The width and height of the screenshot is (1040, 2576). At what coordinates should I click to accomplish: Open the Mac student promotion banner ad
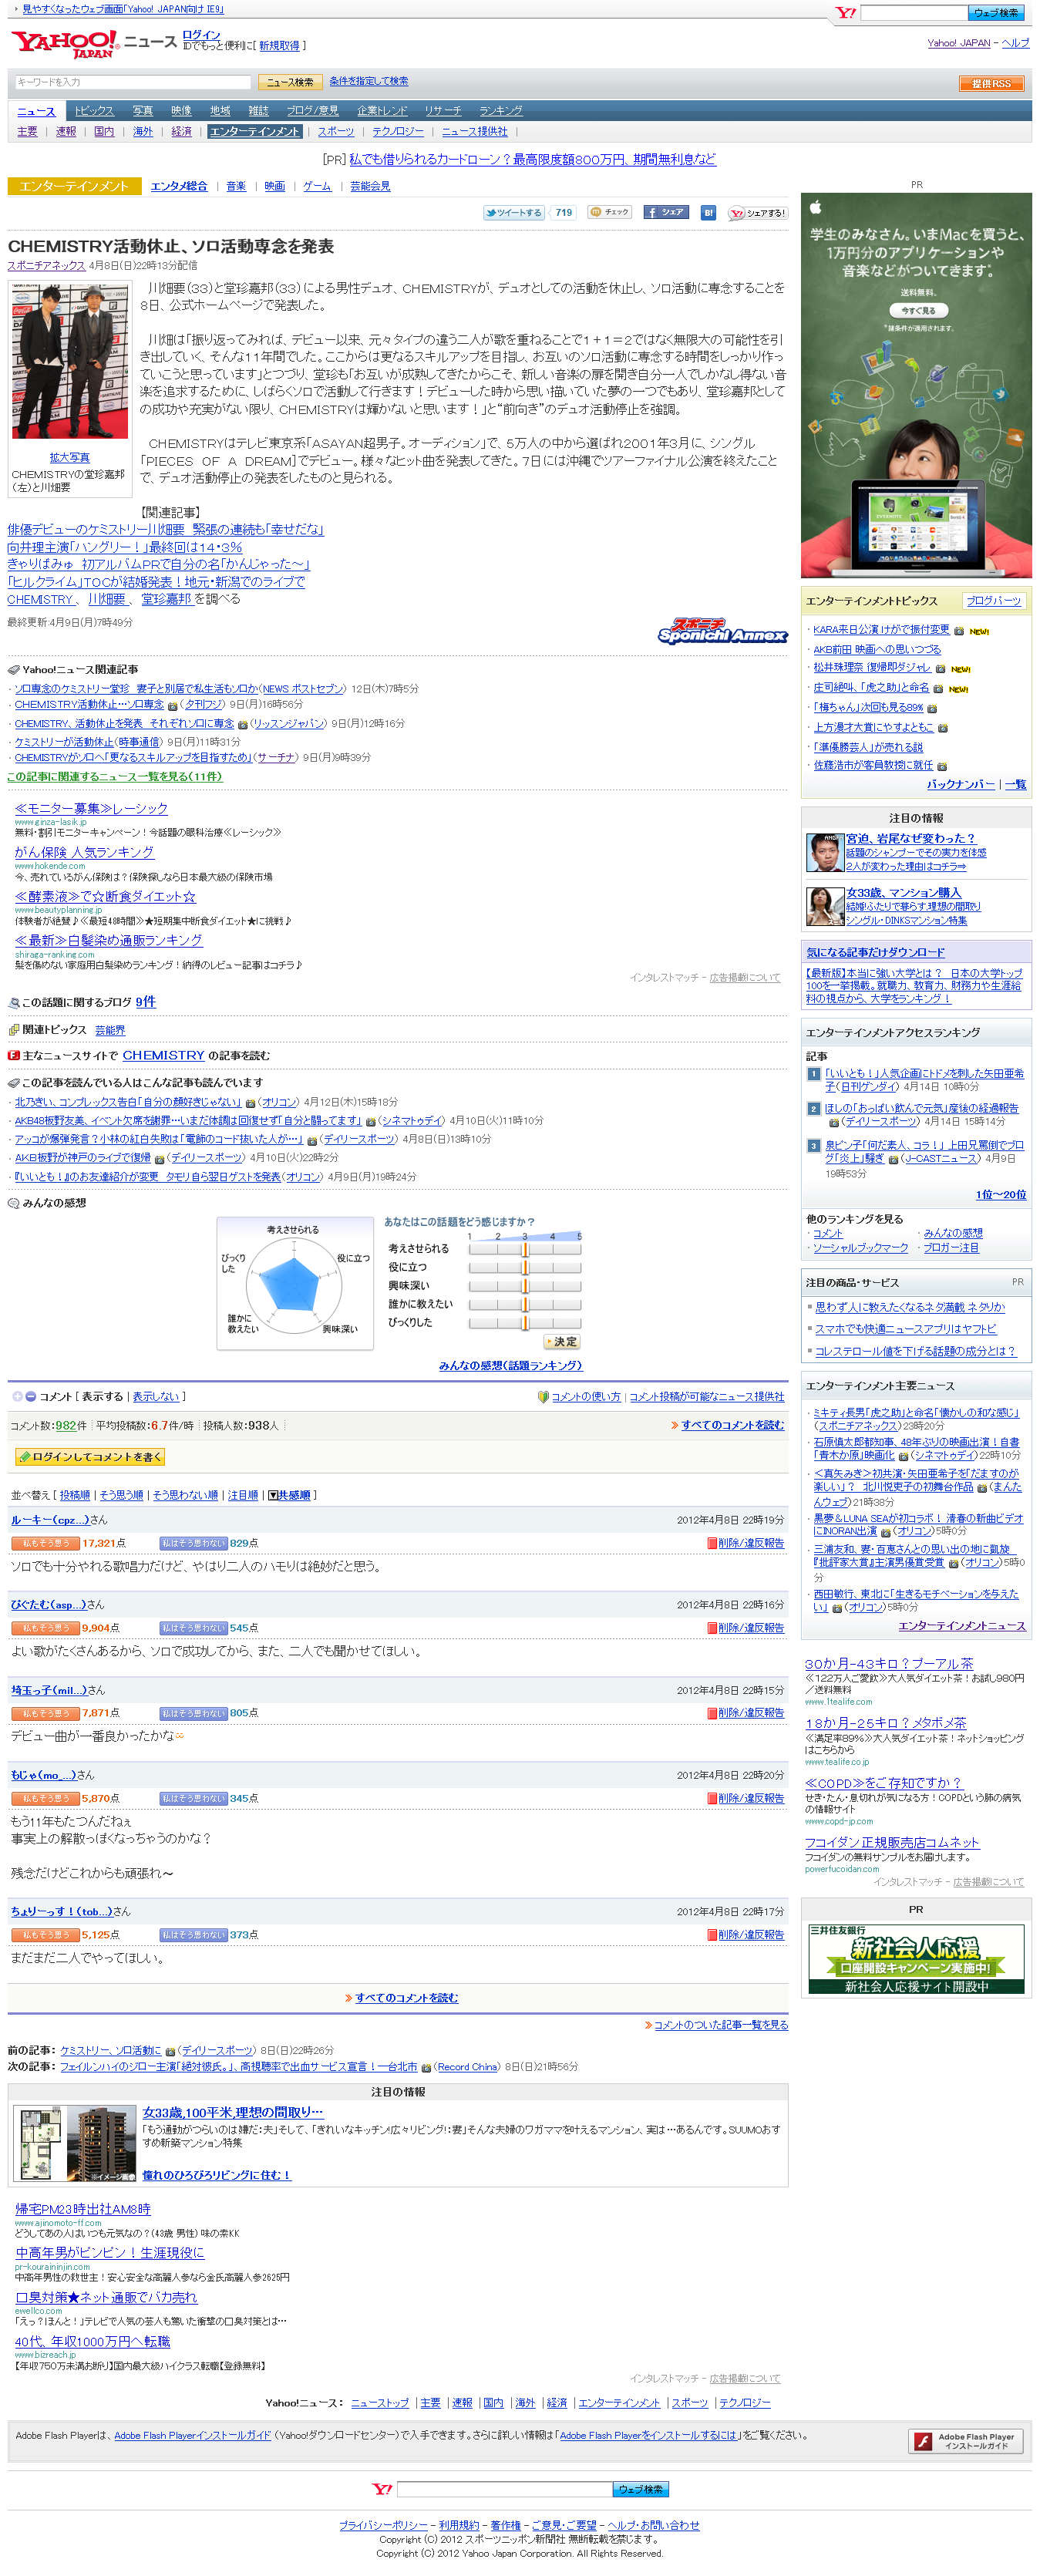tap(916, 386)
